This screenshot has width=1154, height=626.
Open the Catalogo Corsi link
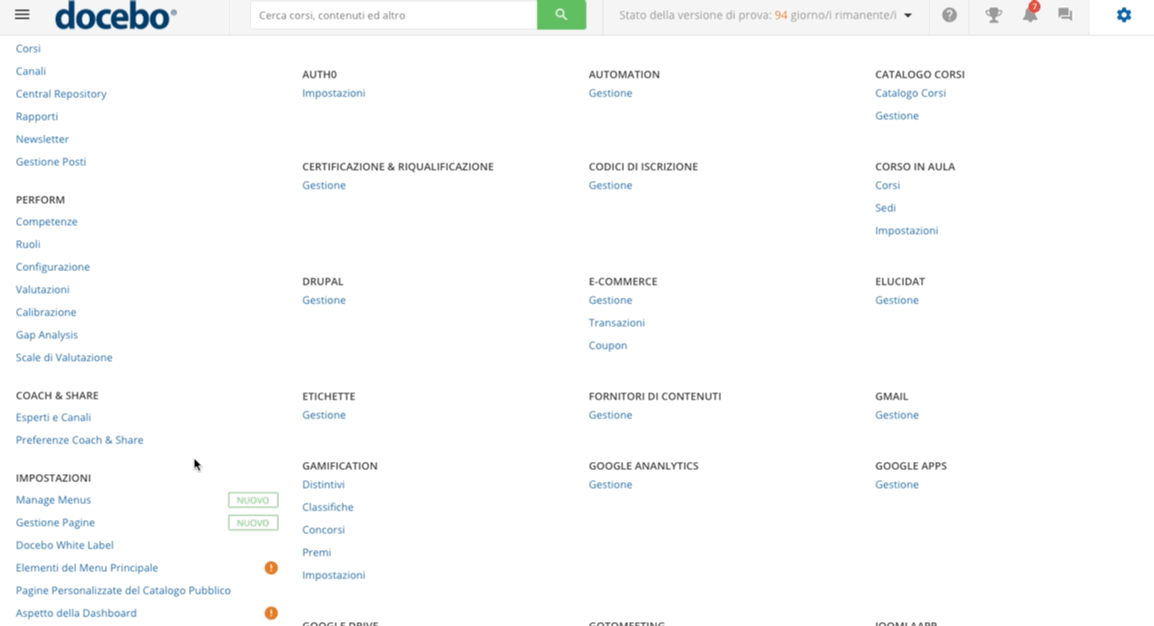910,93
